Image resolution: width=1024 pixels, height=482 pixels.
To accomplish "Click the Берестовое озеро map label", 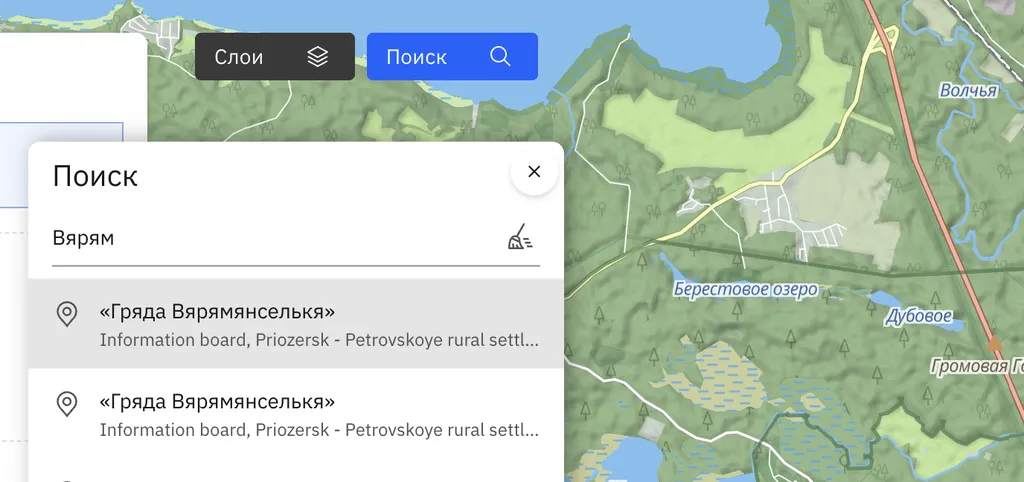I will click(745, 290).
